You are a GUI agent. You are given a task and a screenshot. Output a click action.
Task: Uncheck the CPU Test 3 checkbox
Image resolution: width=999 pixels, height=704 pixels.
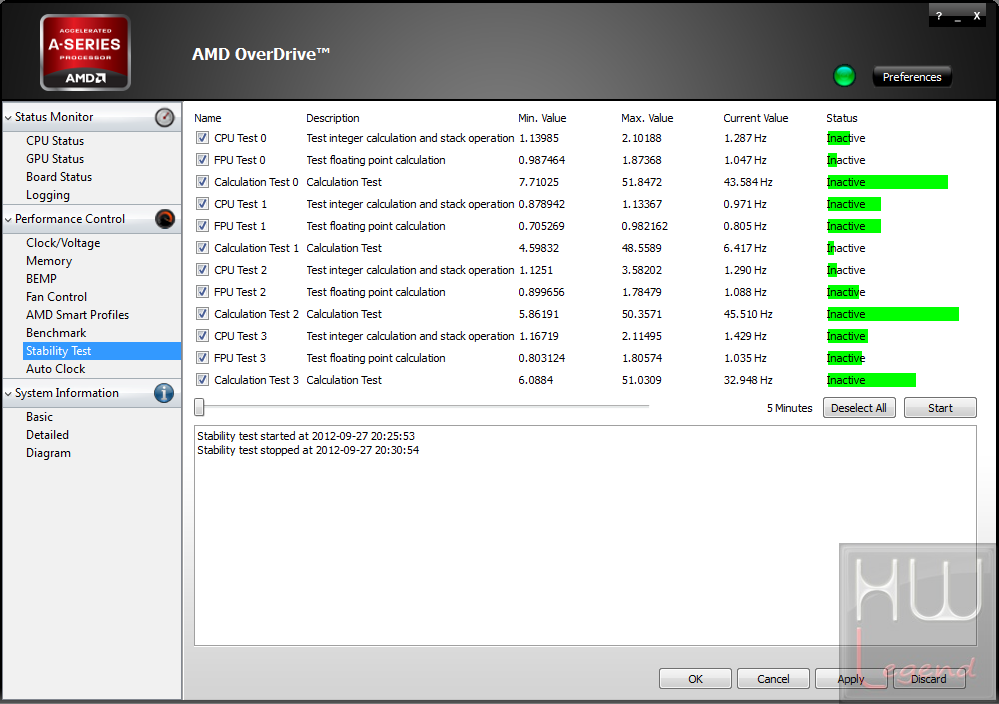pyautogui.click(x=202, y=336)
